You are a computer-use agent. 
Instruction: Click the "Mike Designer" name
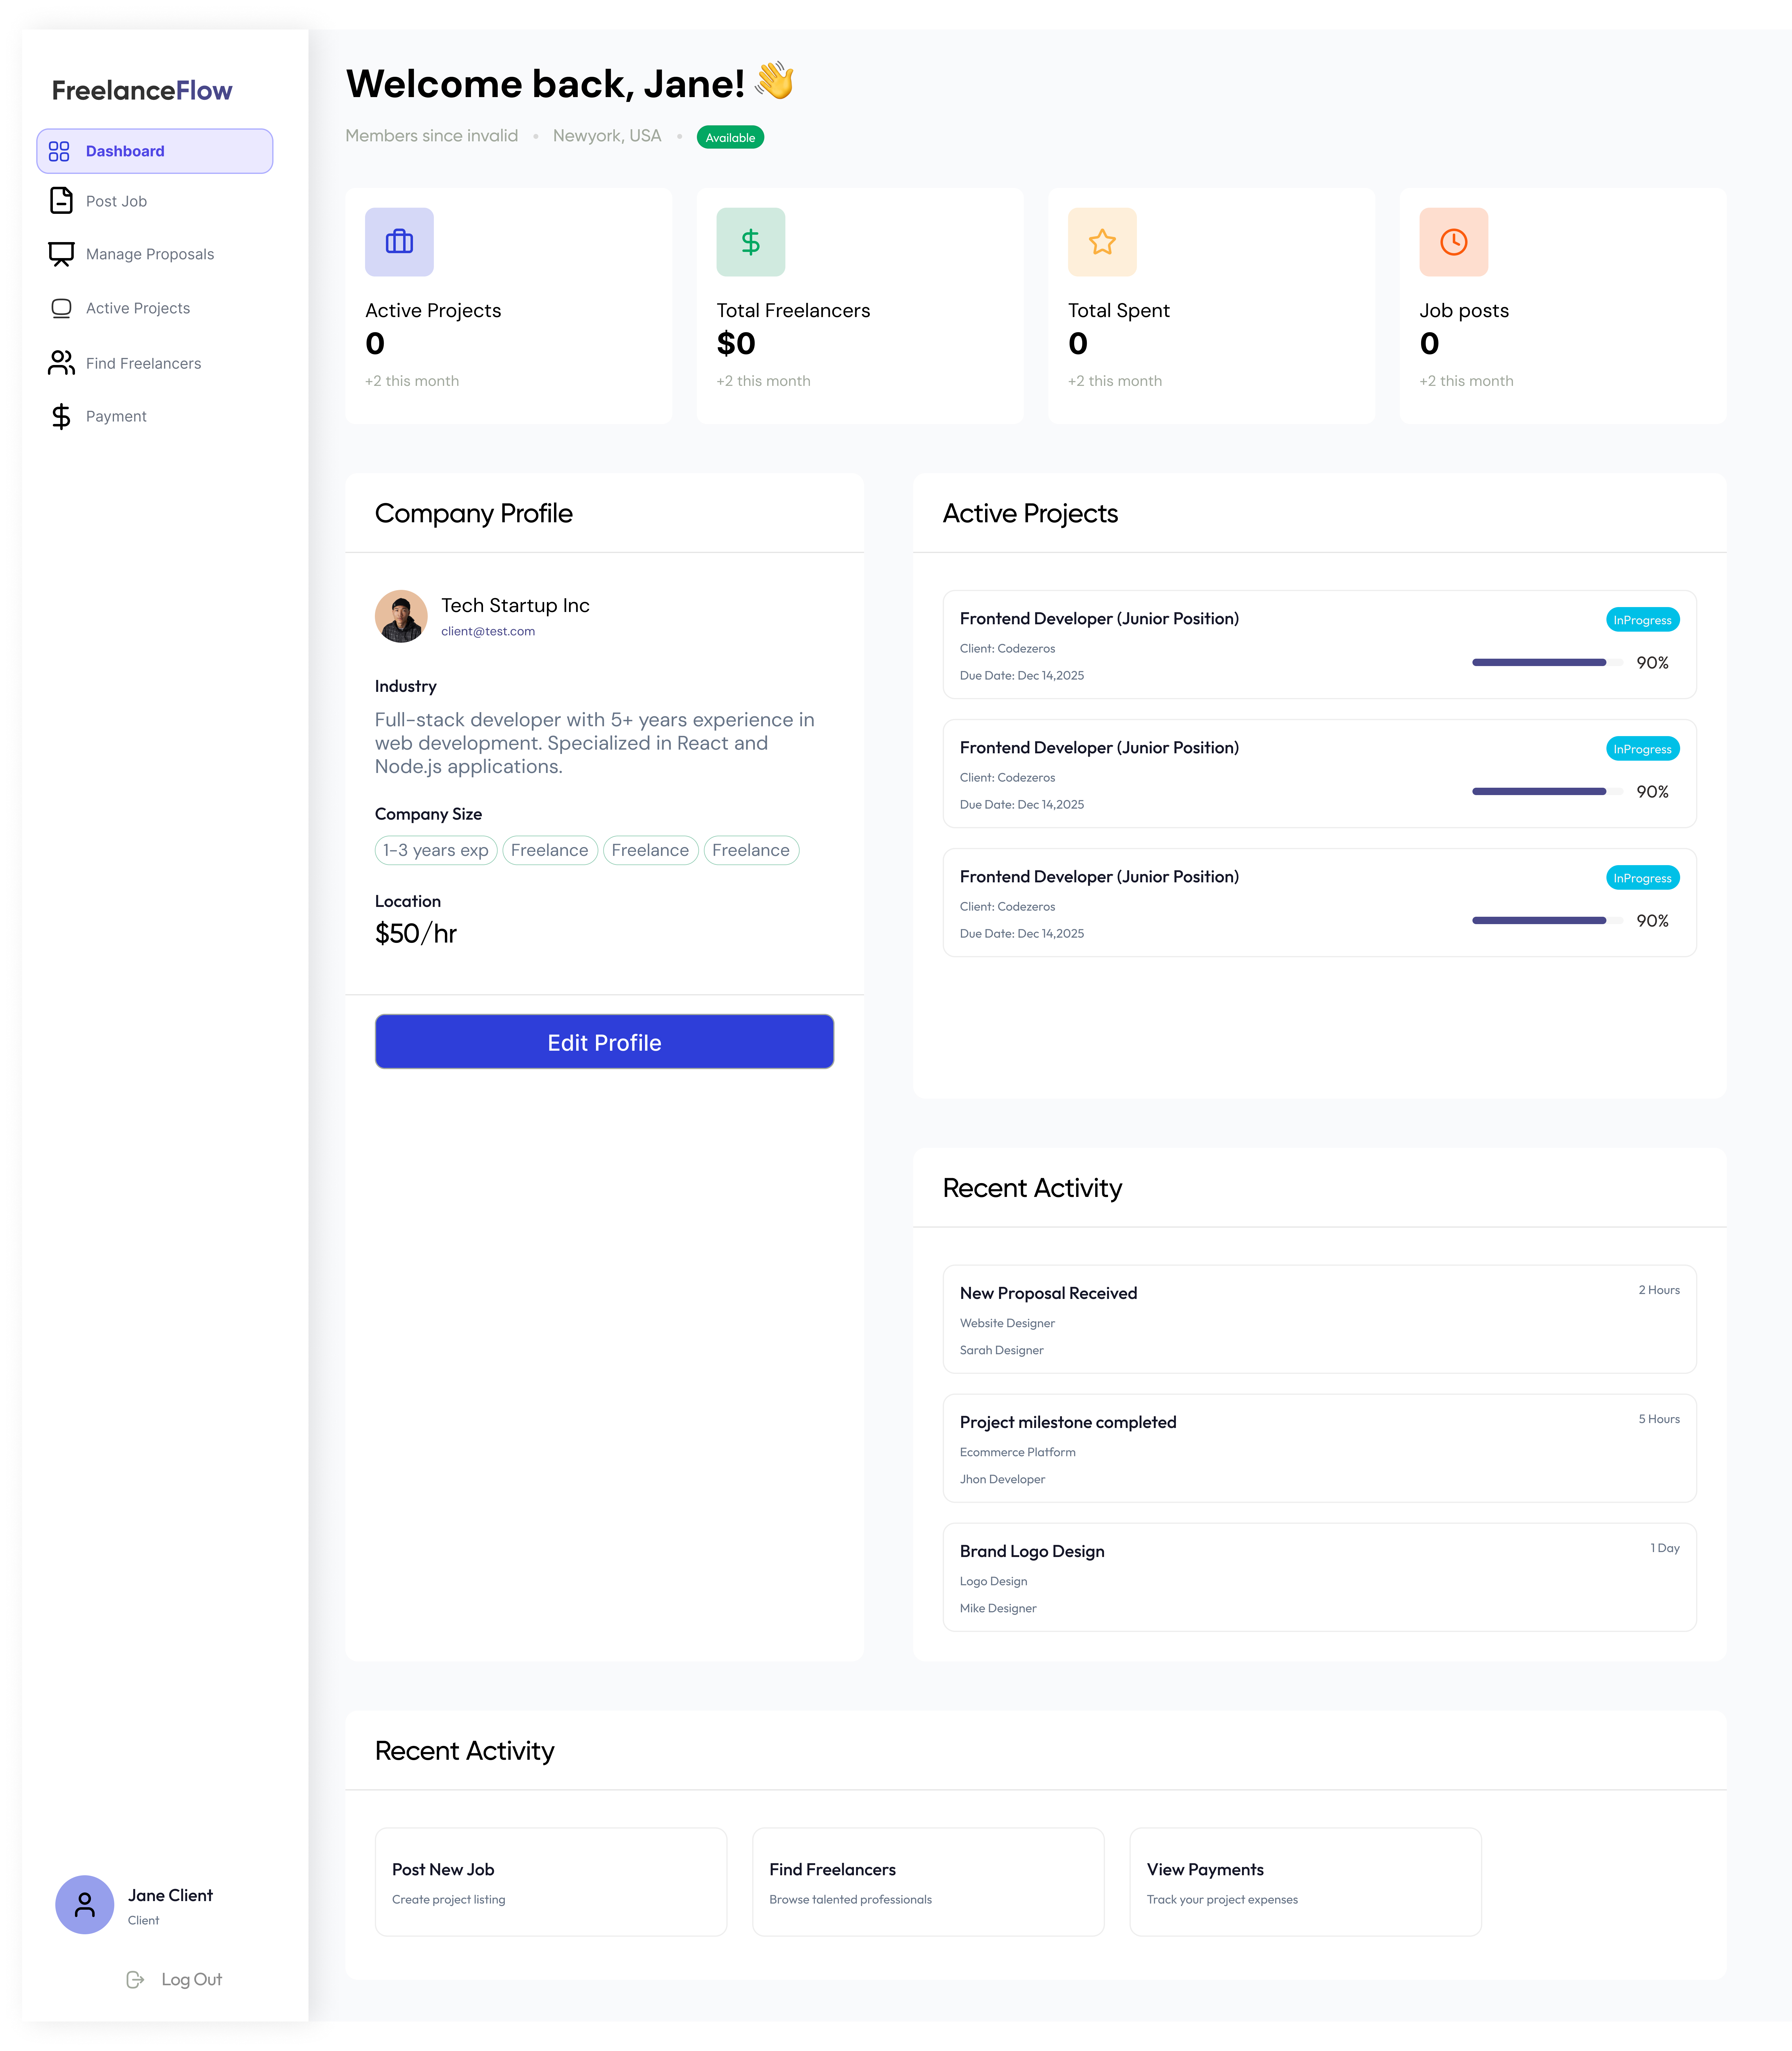point(998,1608)
